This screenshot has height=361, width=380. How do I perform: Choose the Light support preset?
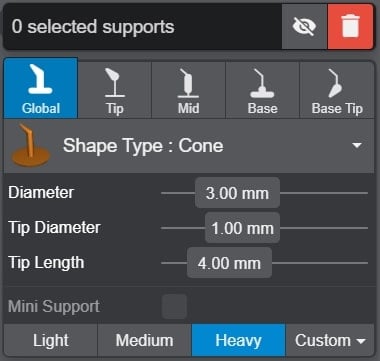(x=51, y=340)
